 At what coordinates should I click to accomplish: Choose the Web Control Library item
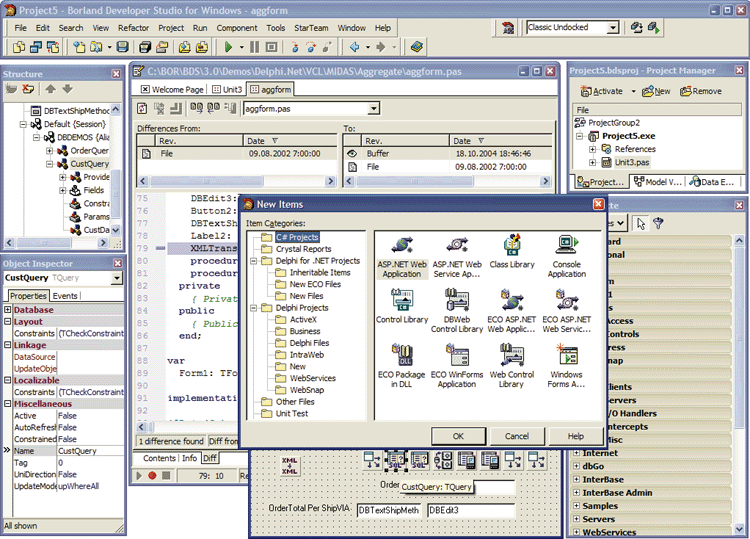tap(511, 367)
